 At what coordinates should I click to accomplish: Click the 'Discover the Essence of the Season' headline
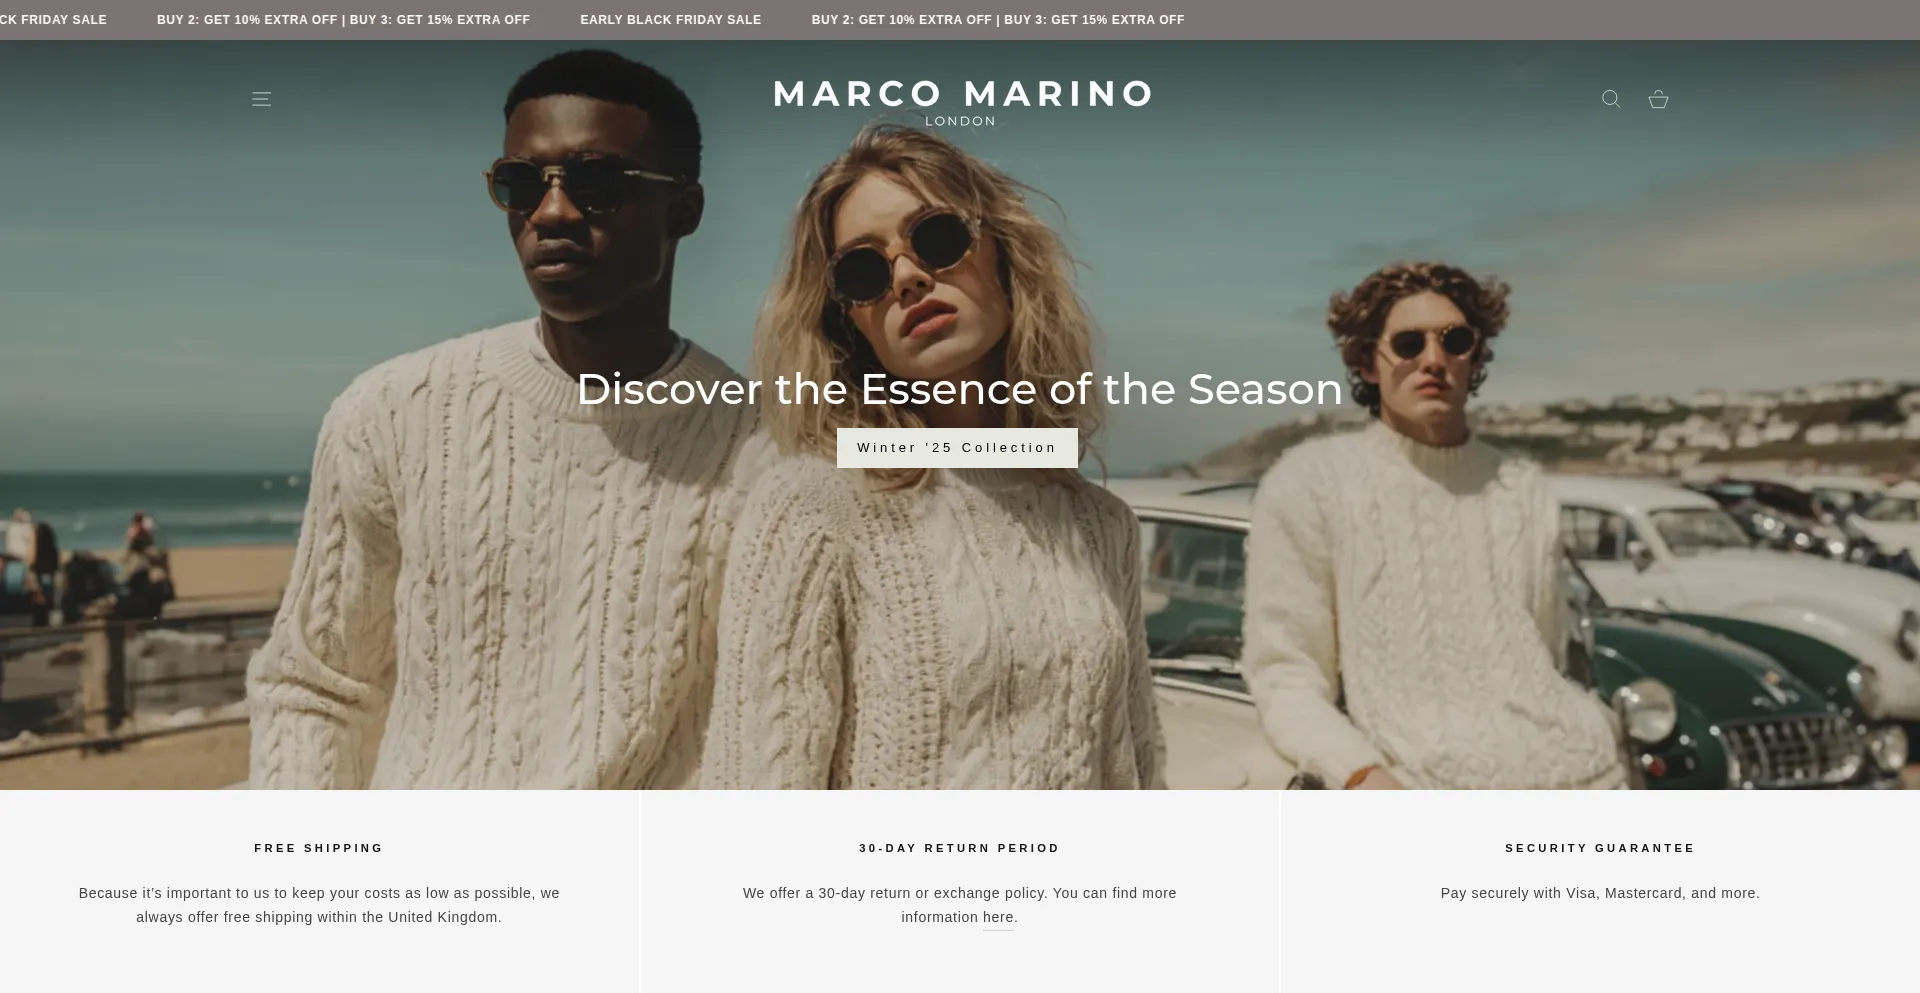coord(959,389)
